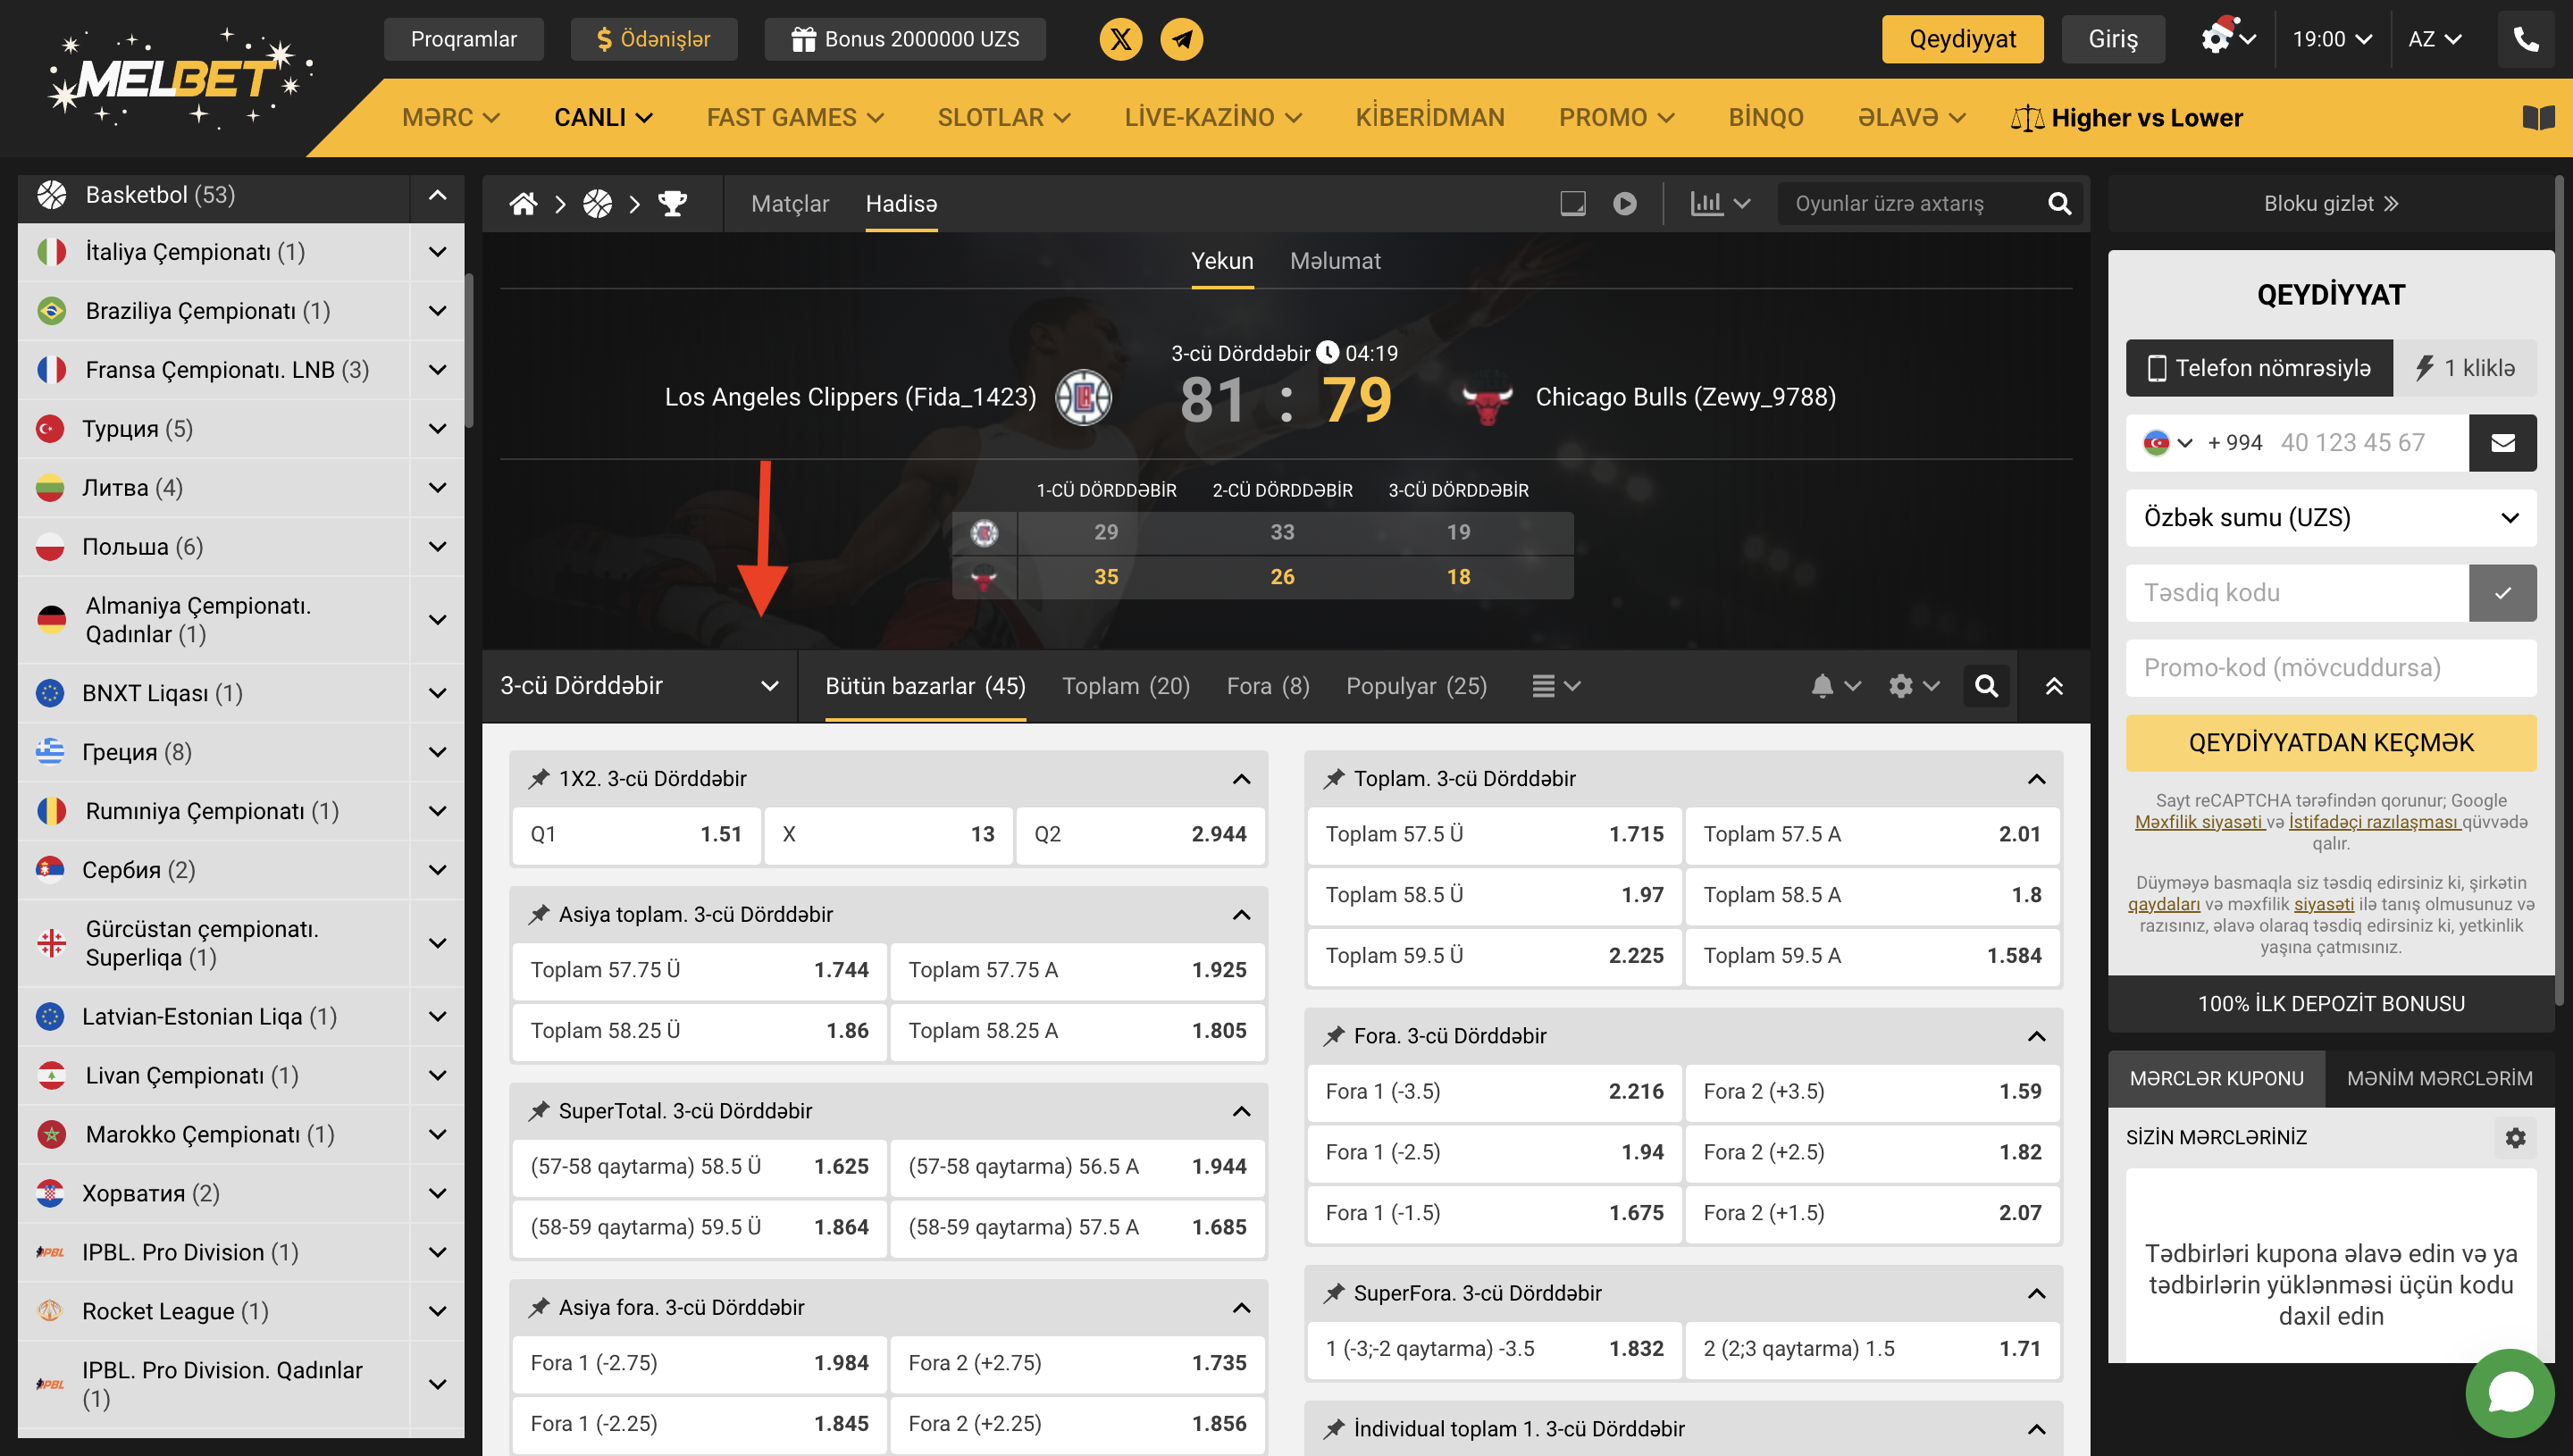Collapse all markets with double chevron icon
This screenshot has height=1456, width=2573.
[2054, 686]
